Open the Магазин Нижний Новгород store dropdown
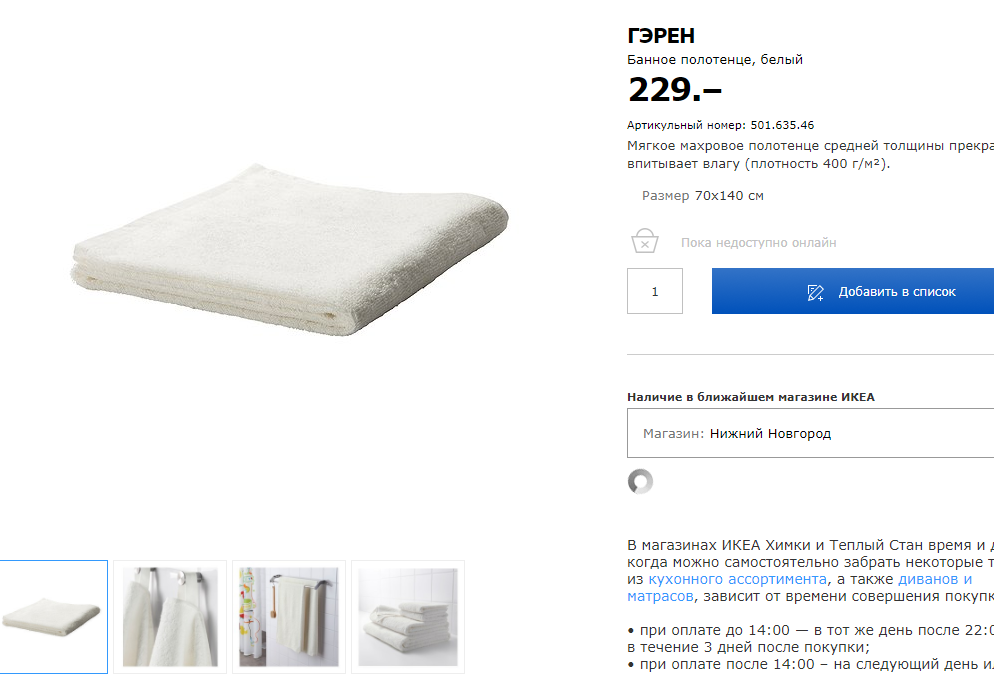The width and height of the screenshot is (994, 675). (x=810, y=433)
